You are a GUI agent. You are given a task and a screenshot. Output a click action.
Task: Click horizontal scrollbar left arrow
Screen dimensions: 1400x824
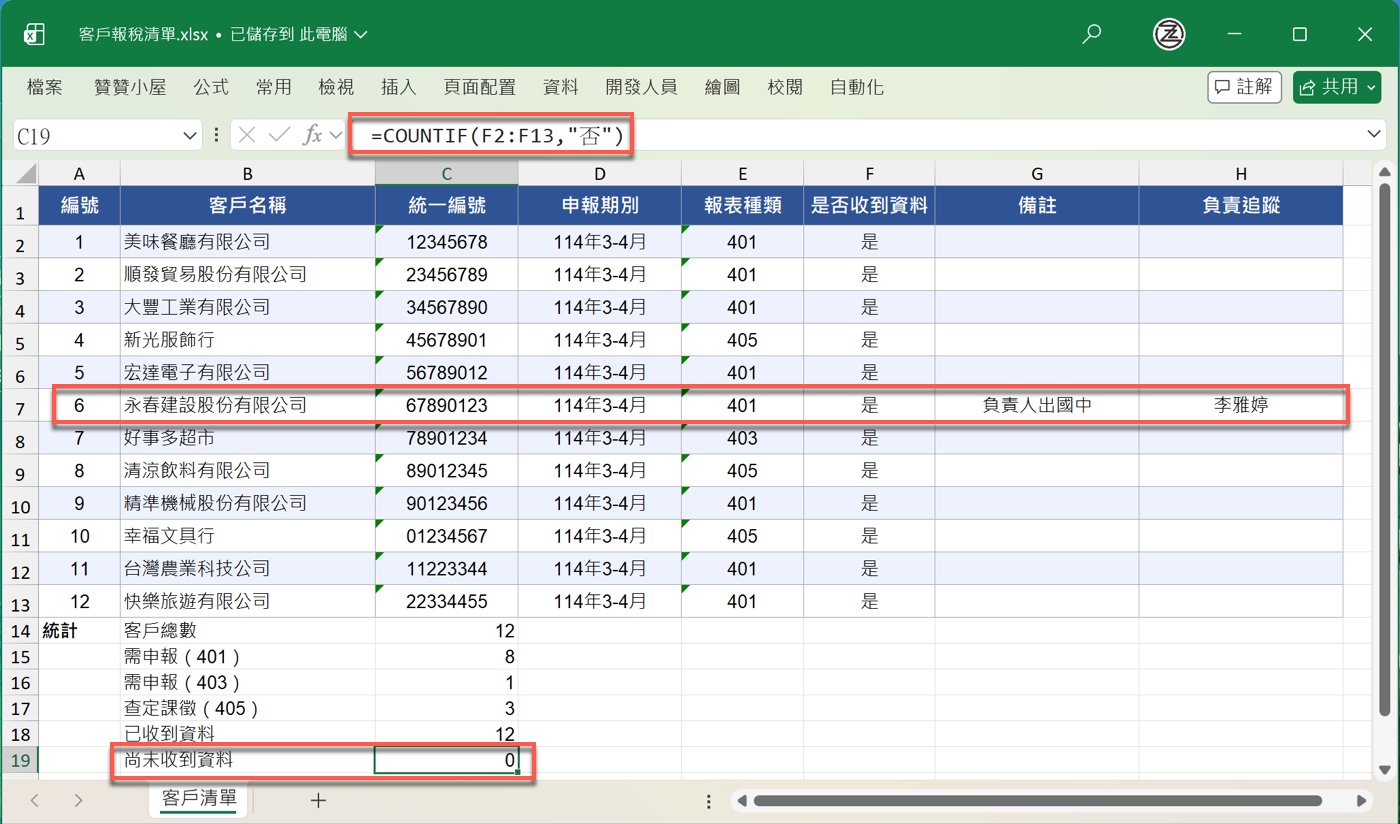[741, 801]
